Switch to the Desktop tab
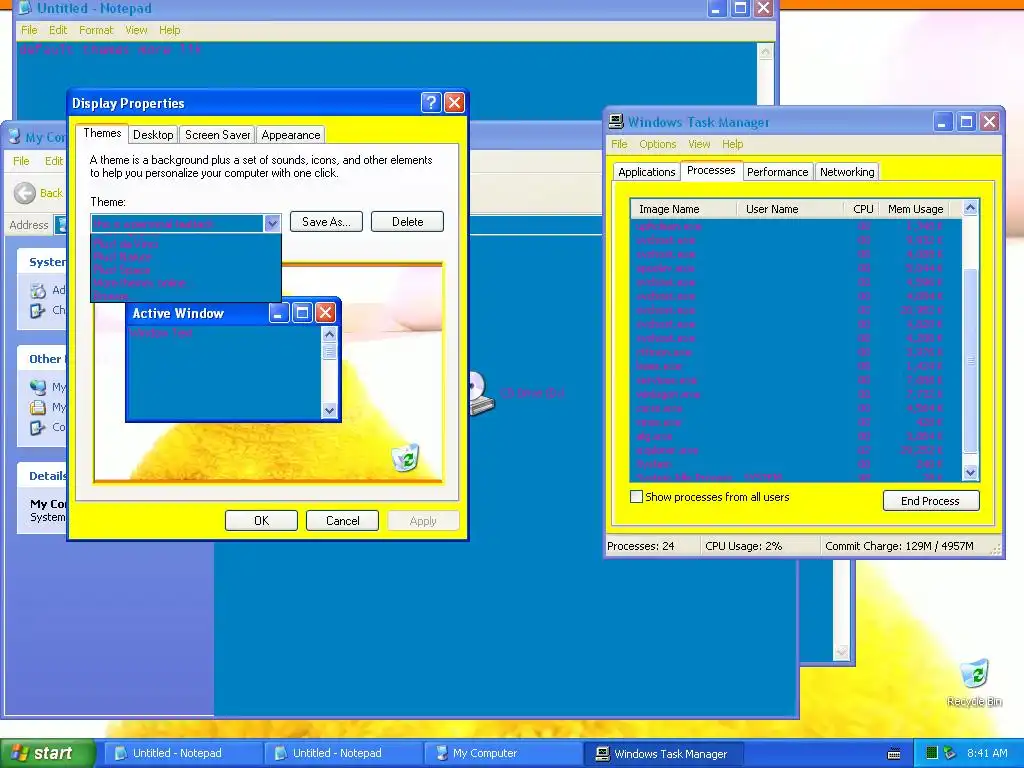Image resolution: width=1024 pixels, height=768 pixels. (x=153, y=135)
